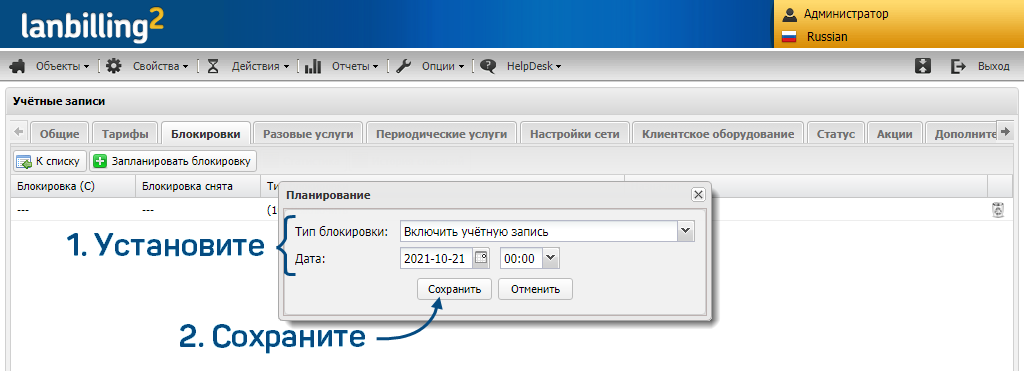This screenshot has height=371, width=1024.
Task: Click the Тип блокировки combo field
Action: coord(539,231)
